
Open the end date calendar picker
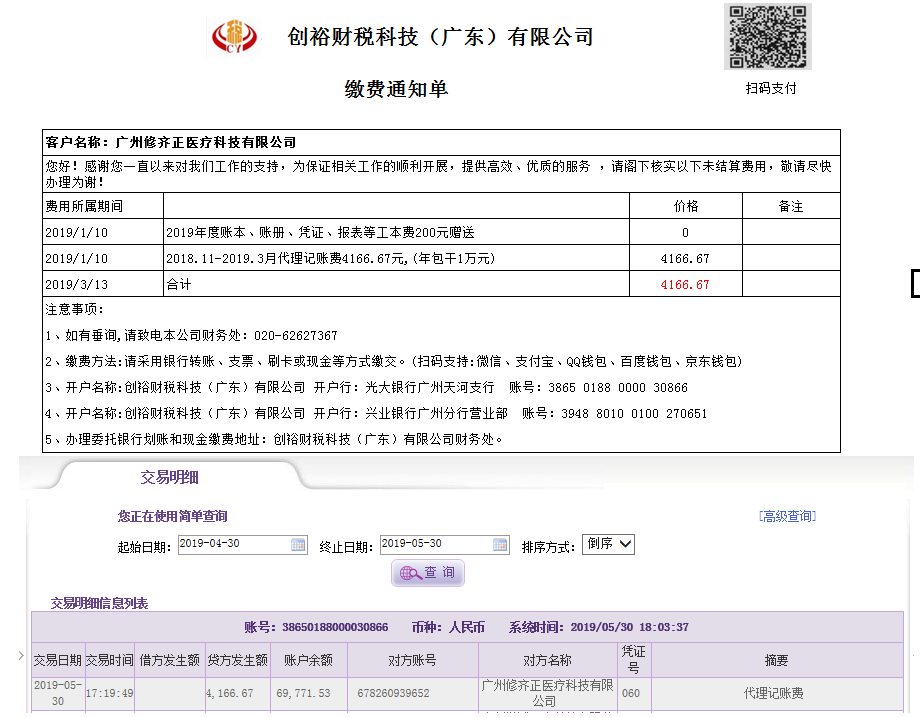[x=500, y=544]
